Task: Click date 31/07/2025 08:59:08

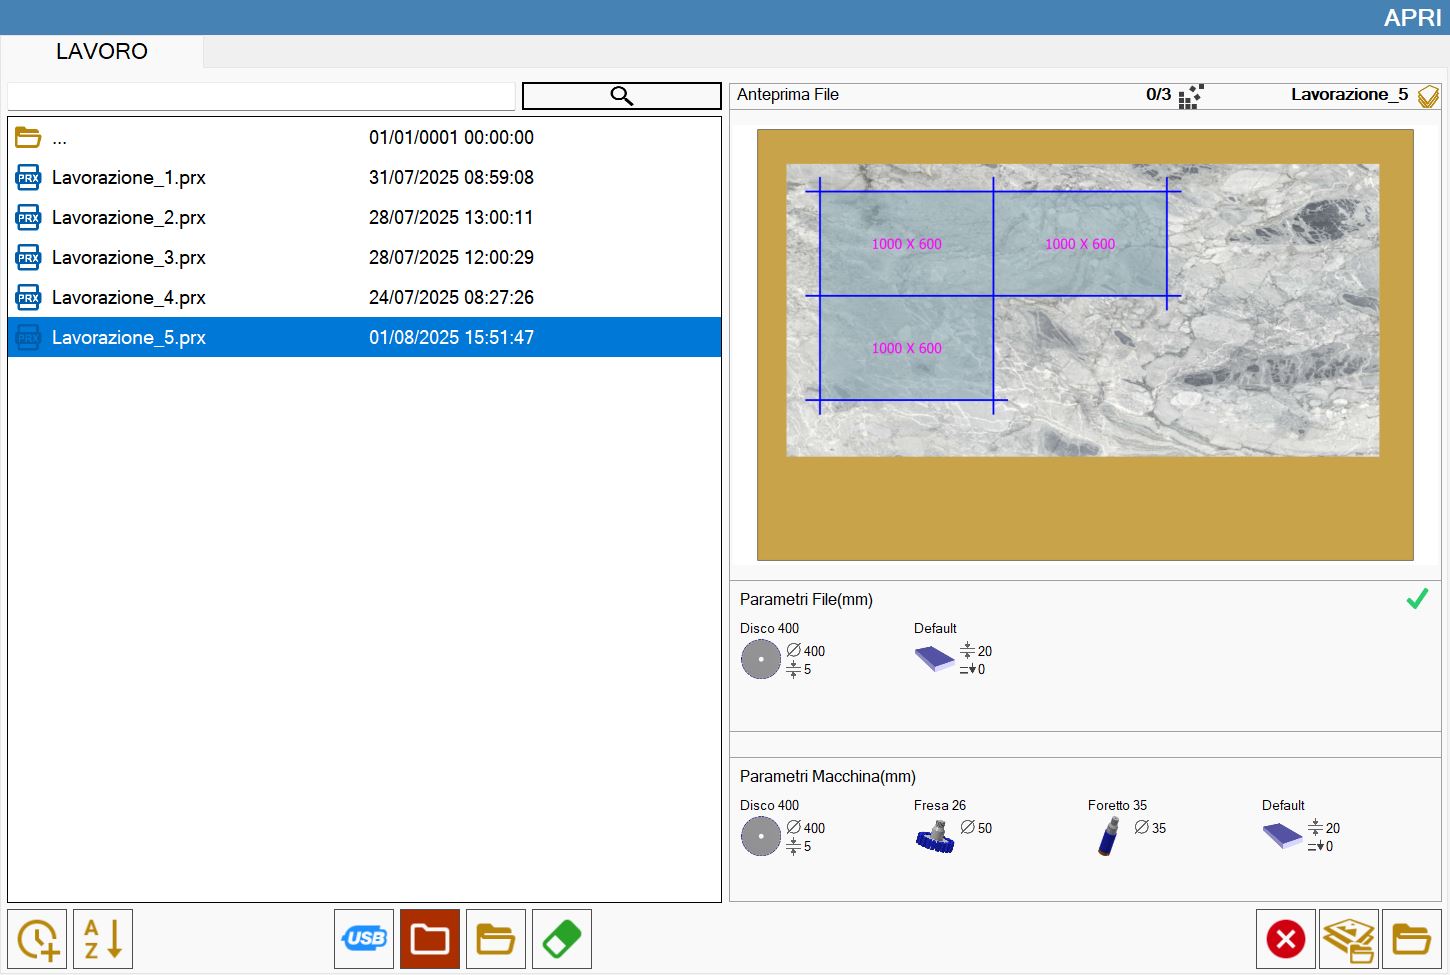Action: click(451, 177)
